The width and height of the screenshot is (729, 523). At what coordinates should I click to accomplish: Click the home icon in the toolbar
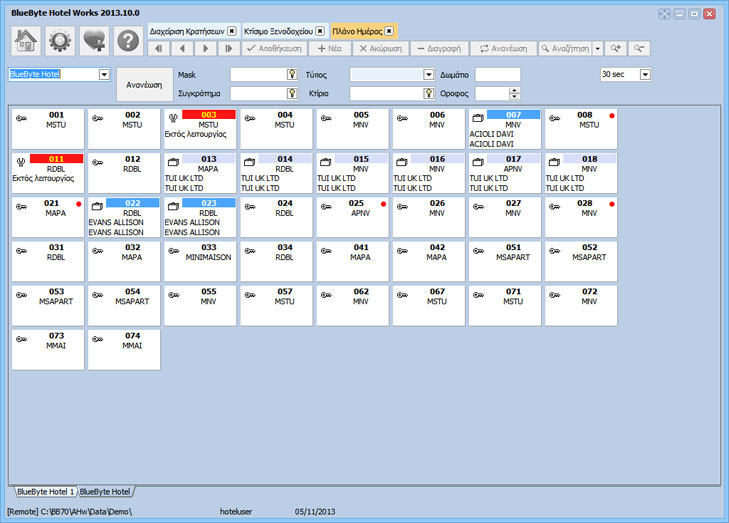26,41
